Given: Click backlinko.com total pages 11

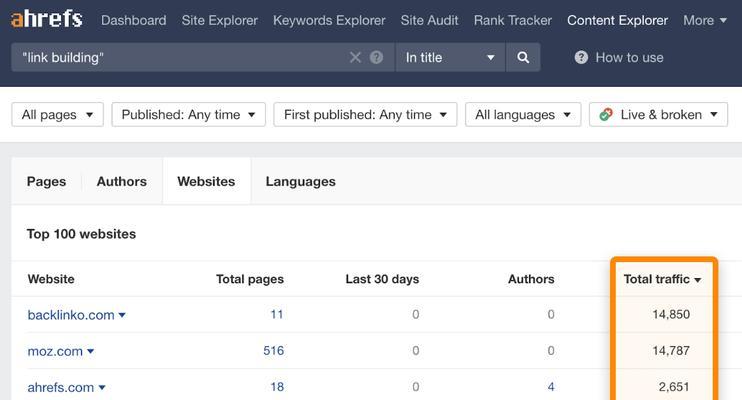Looking at the screenshot, I should tap(277, 314).
